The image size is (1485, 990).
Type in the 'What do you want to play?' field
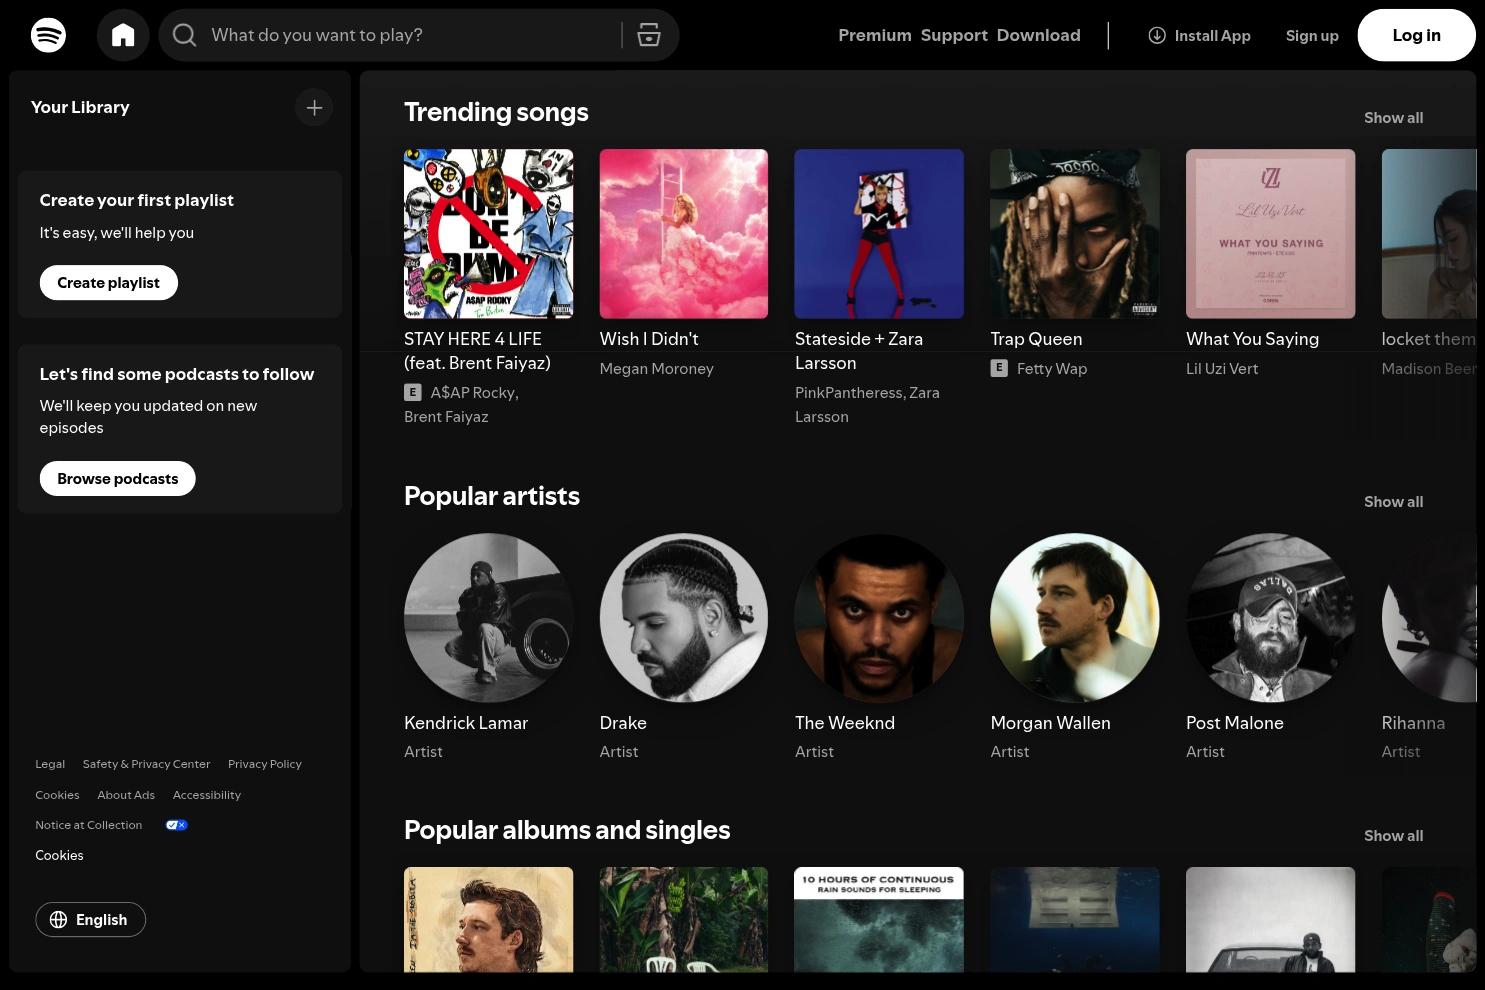410,35
